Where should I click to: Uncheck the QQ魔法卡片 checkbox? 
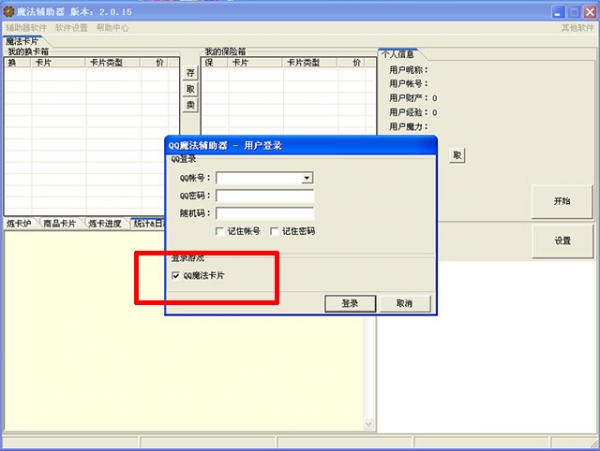tap(176, 275)
